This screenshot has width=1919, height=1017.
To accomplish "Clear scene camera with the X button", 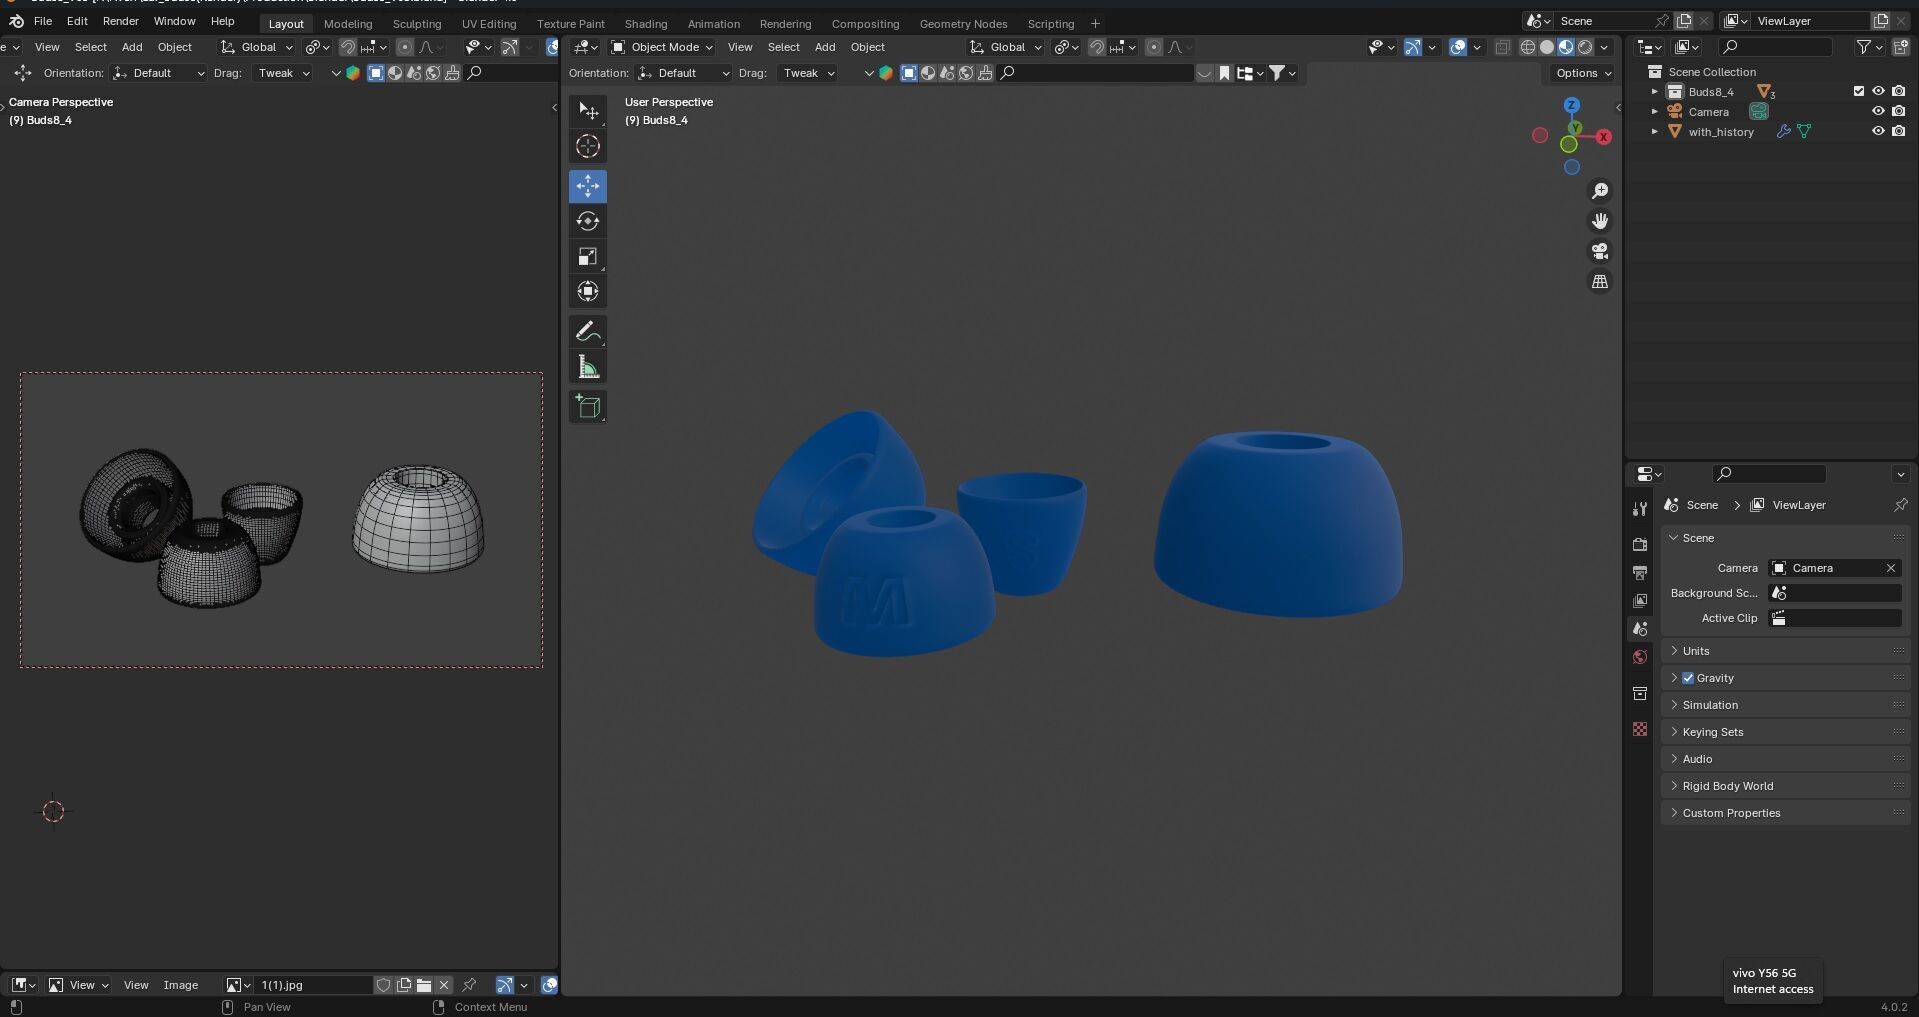I will coord(1891,568).
